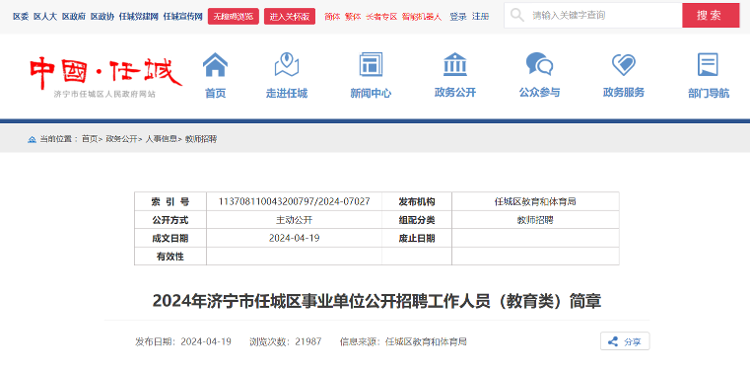Go to 首页 in the breadcrumb
Image resolution: width=750 pixels, height=371 pixels.
[89, 139]
